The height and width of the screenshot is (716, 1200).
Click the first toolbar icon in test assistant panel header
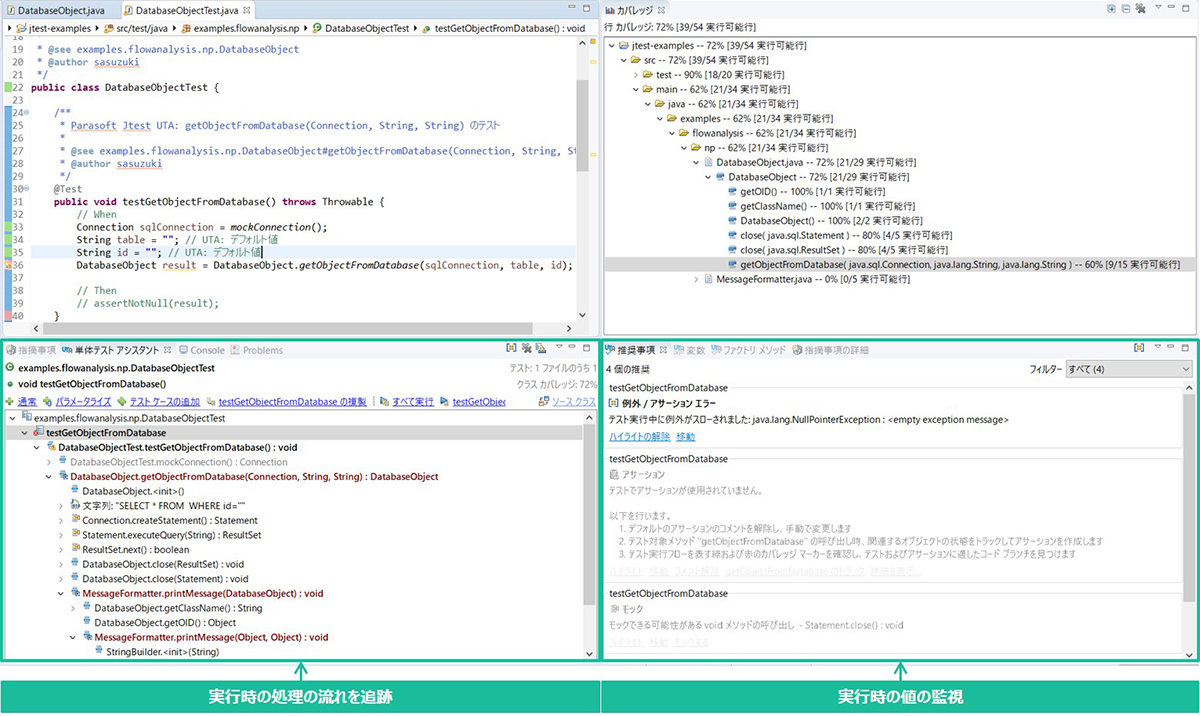[x=512, y=349]
